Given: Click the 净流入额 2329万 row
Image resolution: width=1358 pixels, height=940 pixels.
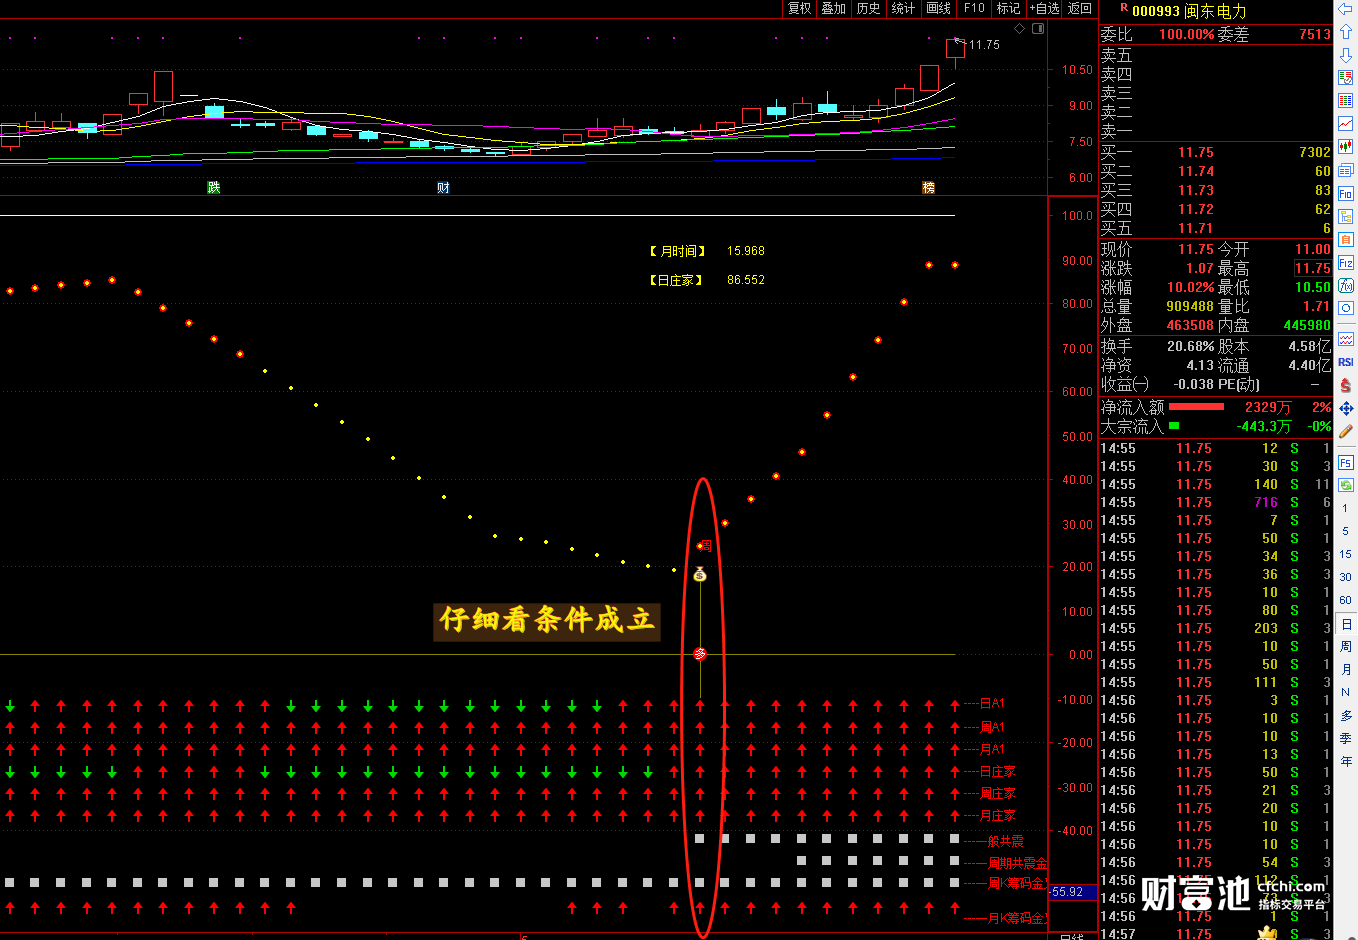Looking at the screenshot, I should click(x=1216, y=407).
